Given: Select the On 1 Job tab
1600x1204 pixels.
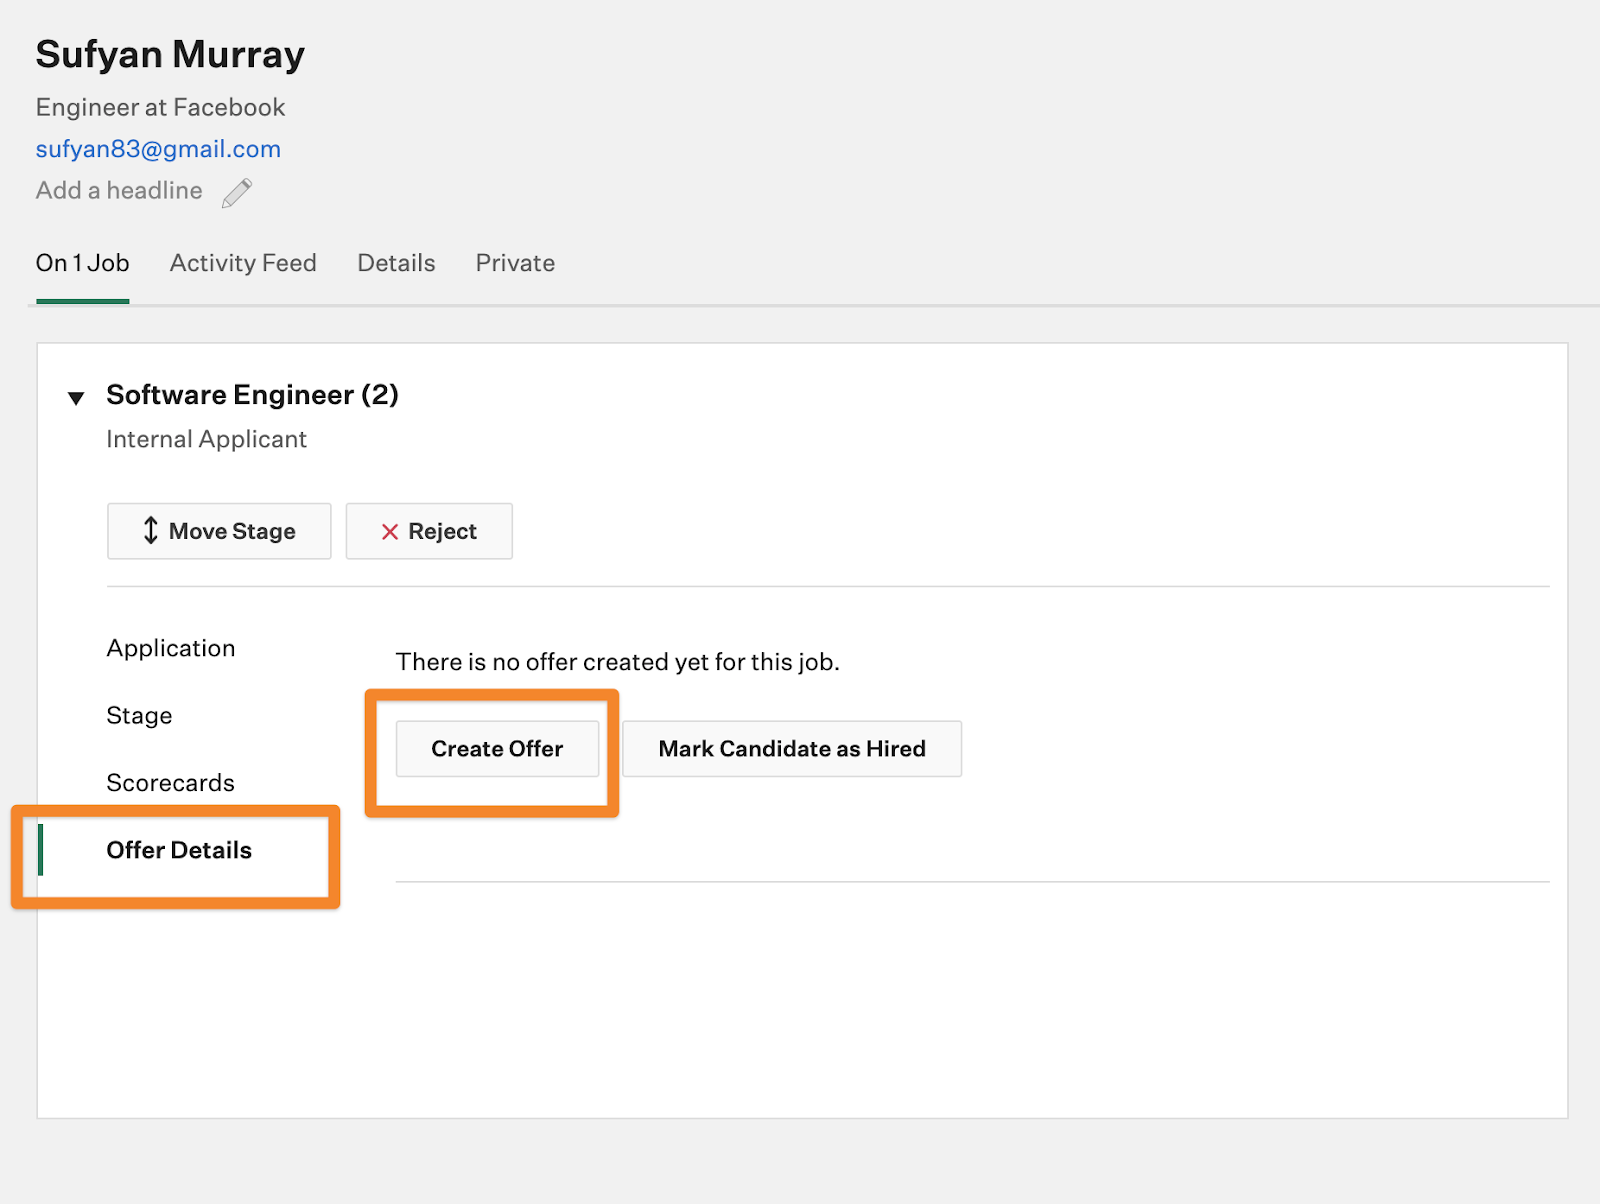Looking at the screenshot, I should (82, 263).
